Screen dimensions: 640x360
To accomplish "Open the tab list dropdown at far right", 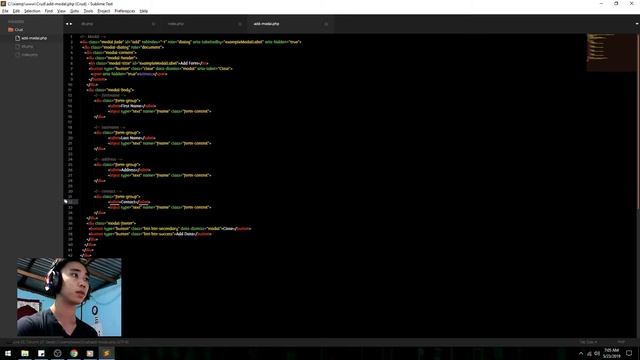I will click(x=637, y=24).
